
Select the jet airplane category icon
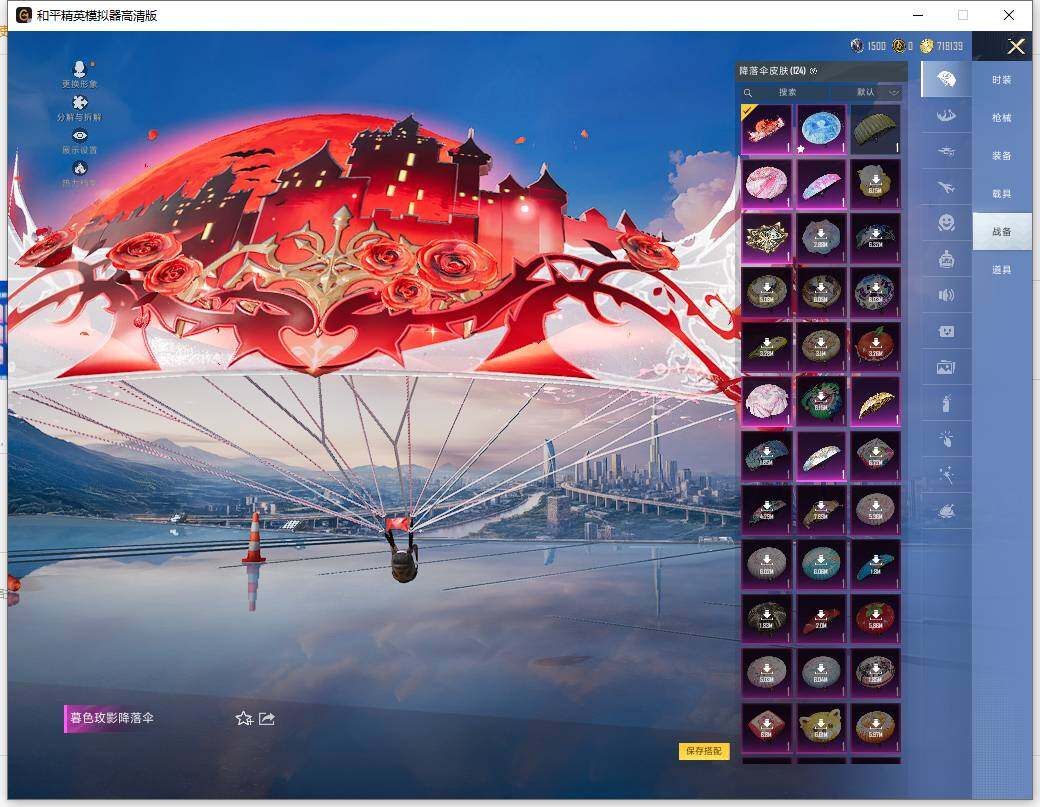(946, 188)
